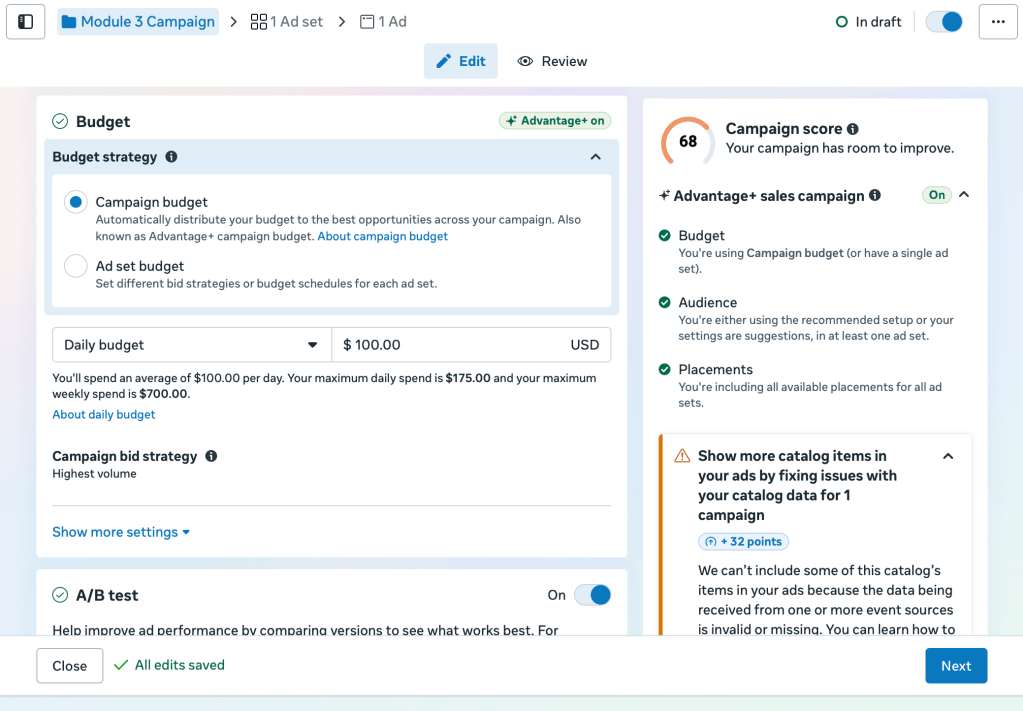1023x711 pixels.
Task: Collapse the Budget strategy section
Action: 595,157
